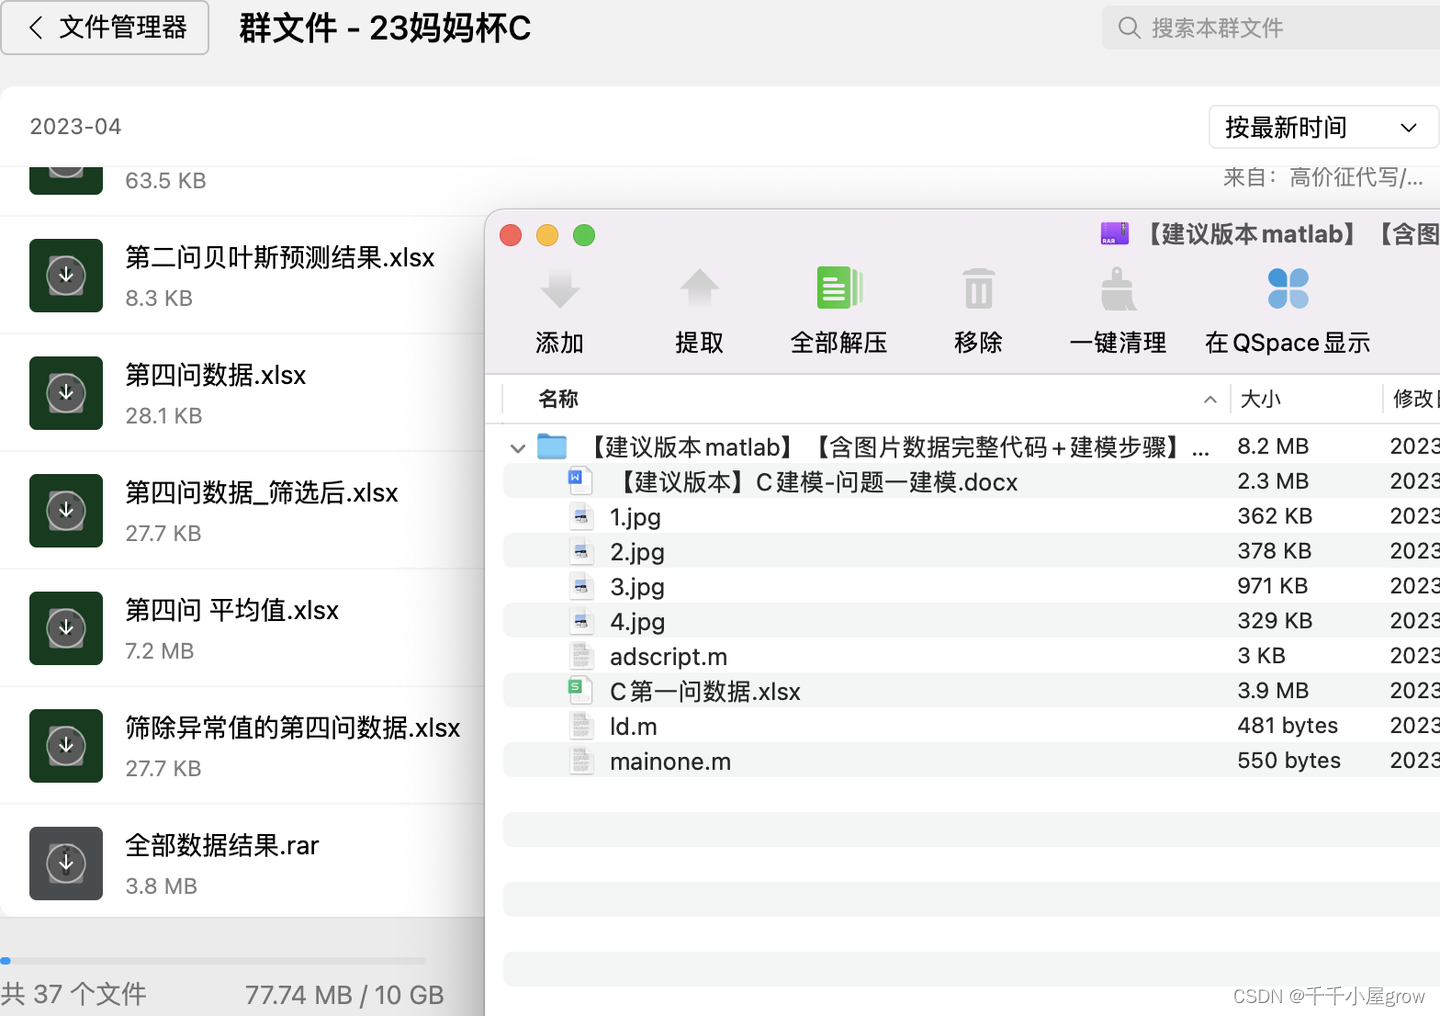Open the 按最新时间 sort dropdown

pyautogui.click(x=1322, y=127)
